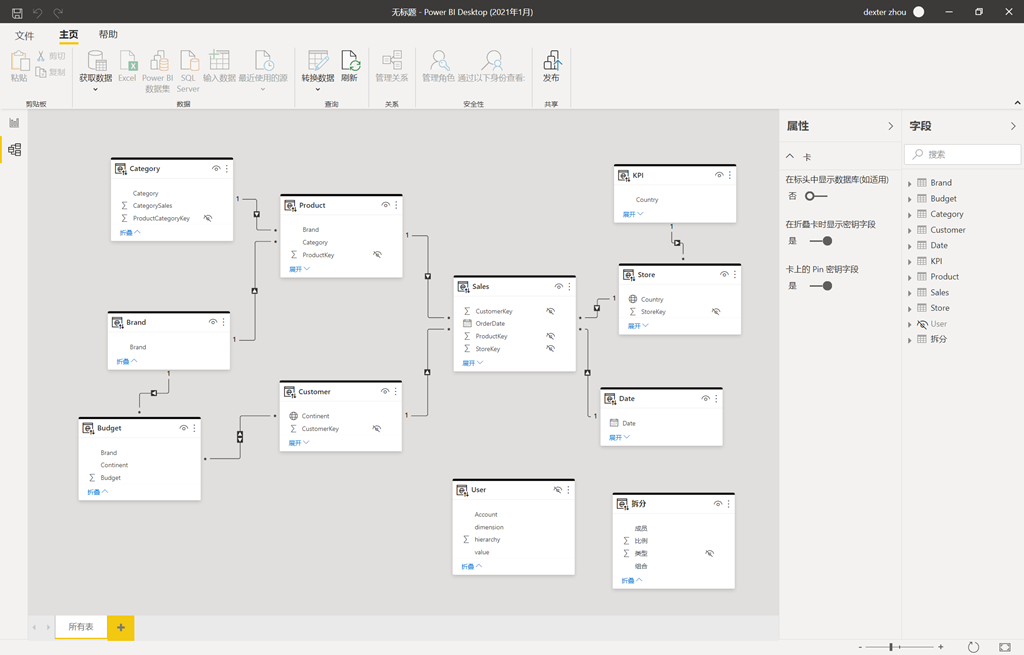1024x655 pixels.
Task: Select the 拆分 table card header
Action: (x=673, y=504)
